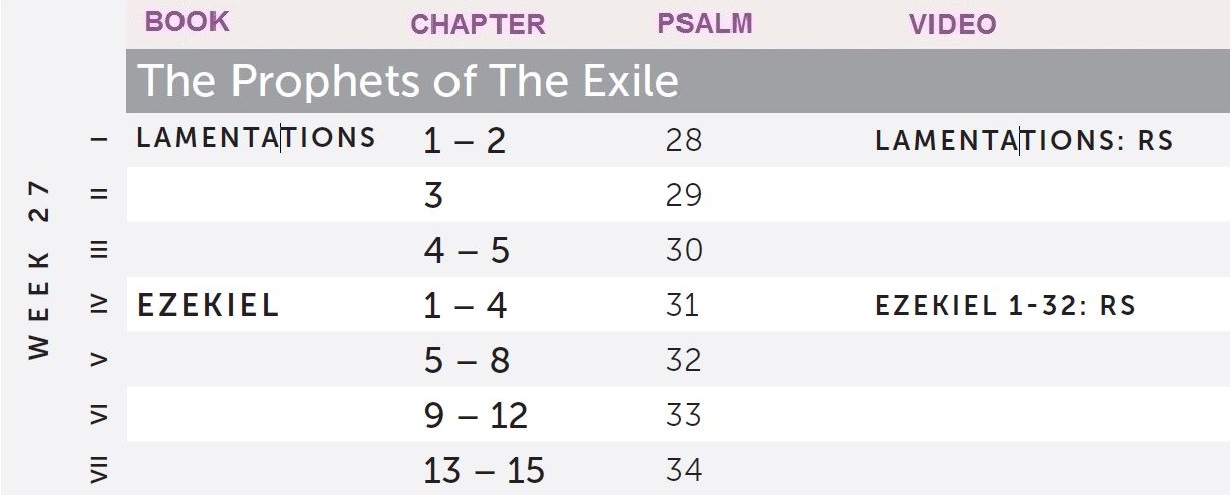Click the WEEK 27 vertical label

(40, 270)
